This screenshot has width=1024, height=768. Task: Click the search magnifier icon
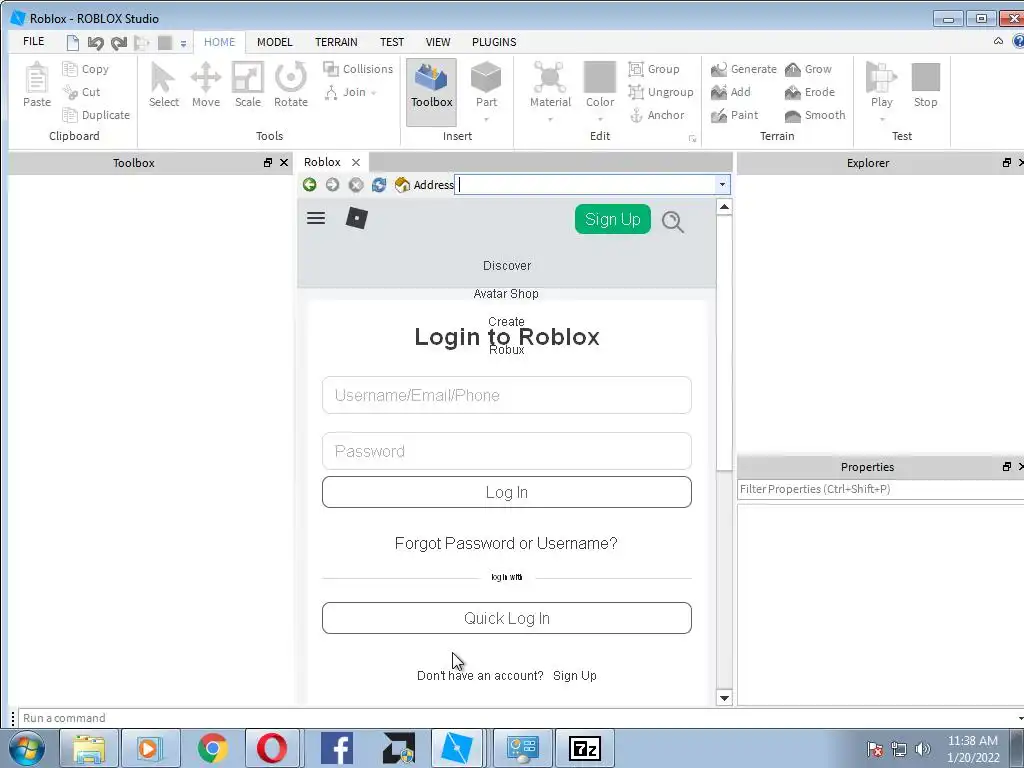673,222
